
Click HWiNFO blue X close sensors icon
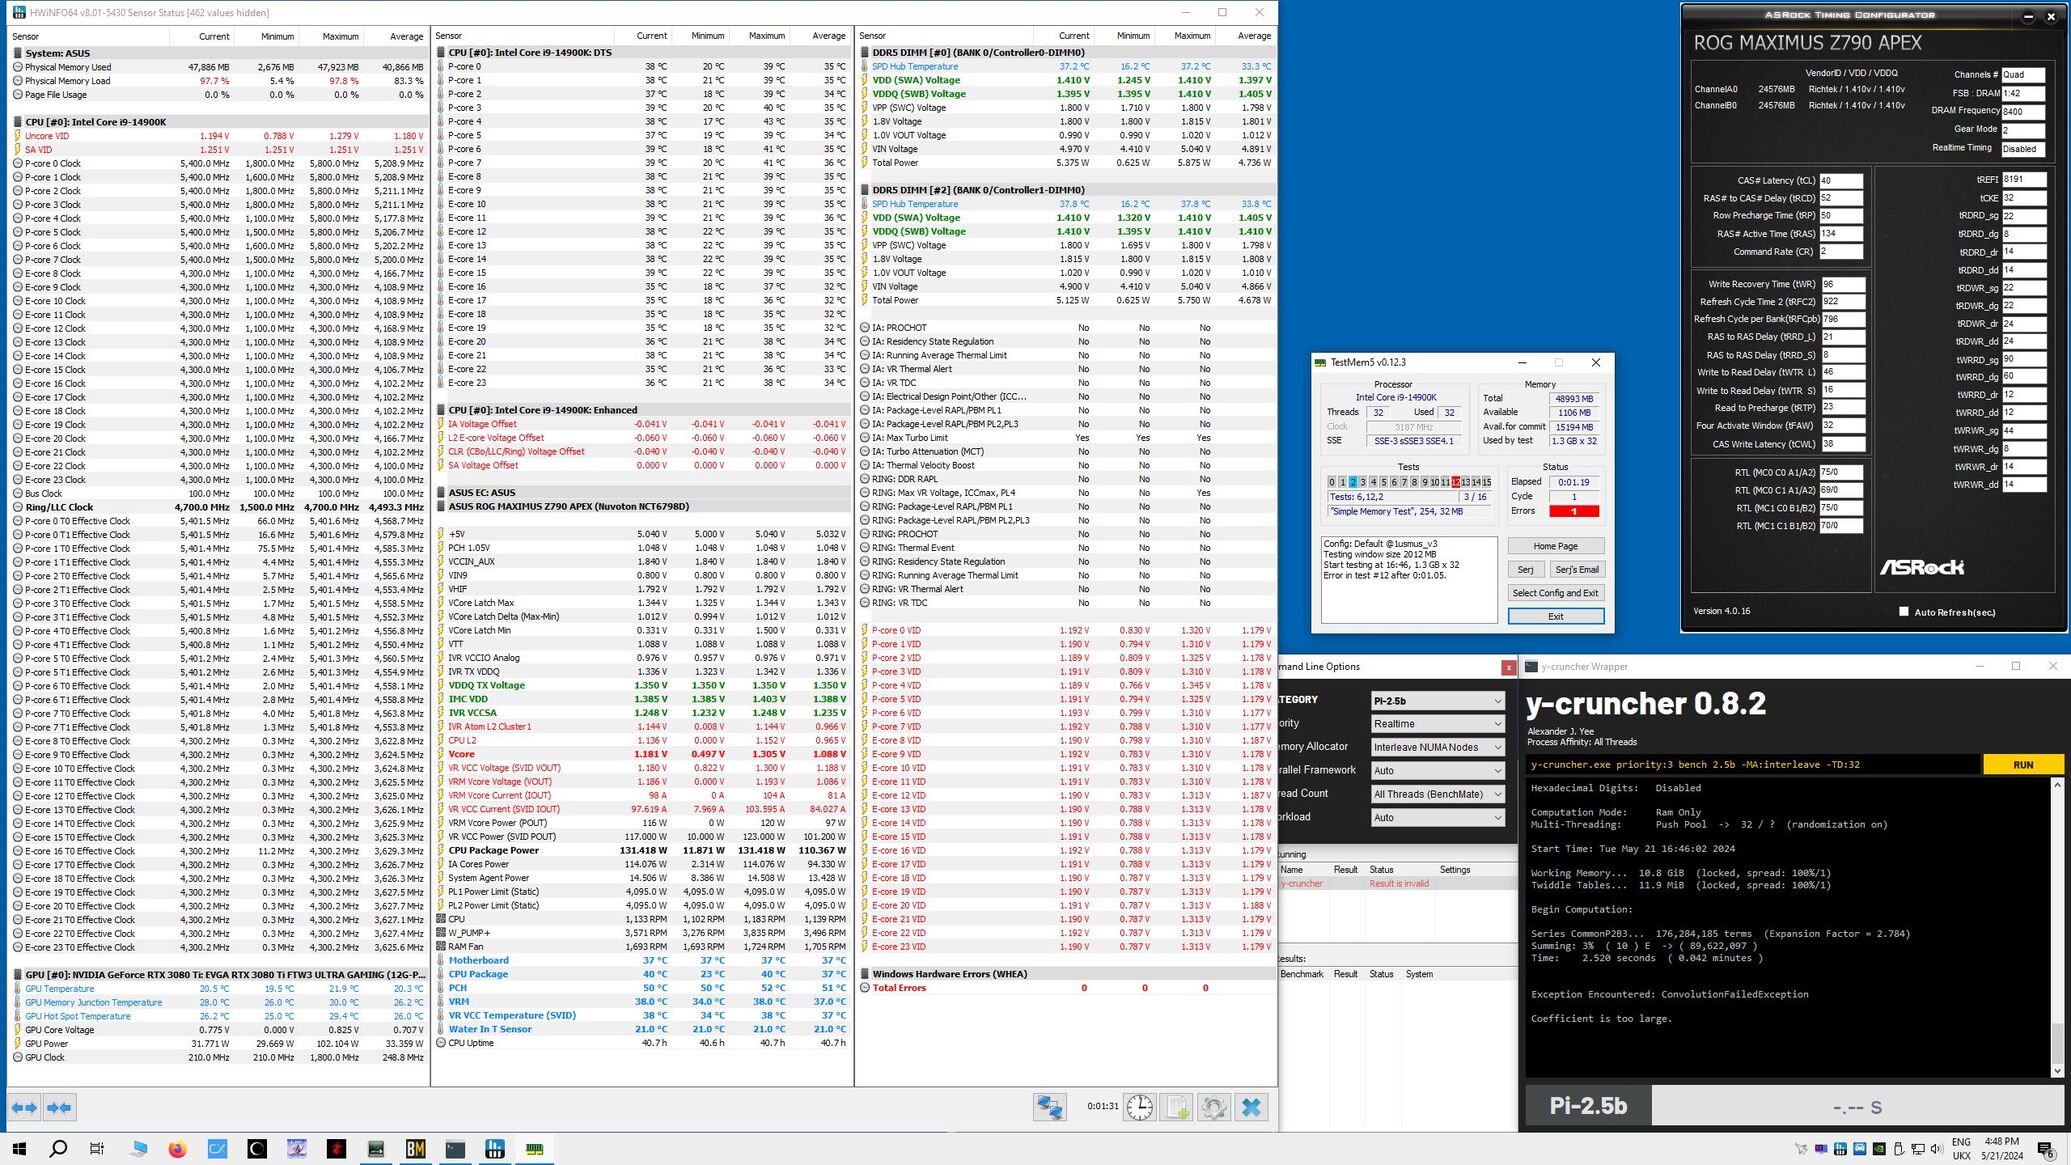click(x=1251, y=1107)
